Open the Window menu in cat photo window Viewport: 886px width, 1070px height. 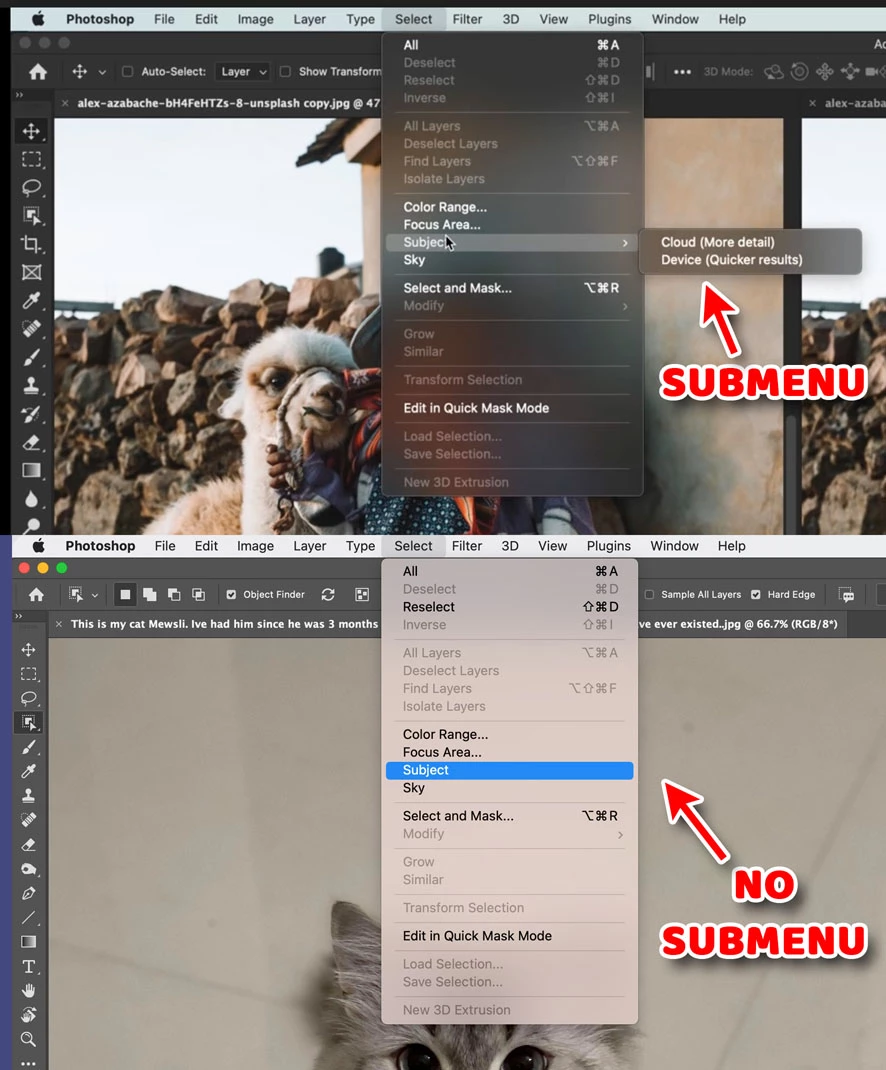click(x=674, y=546)
